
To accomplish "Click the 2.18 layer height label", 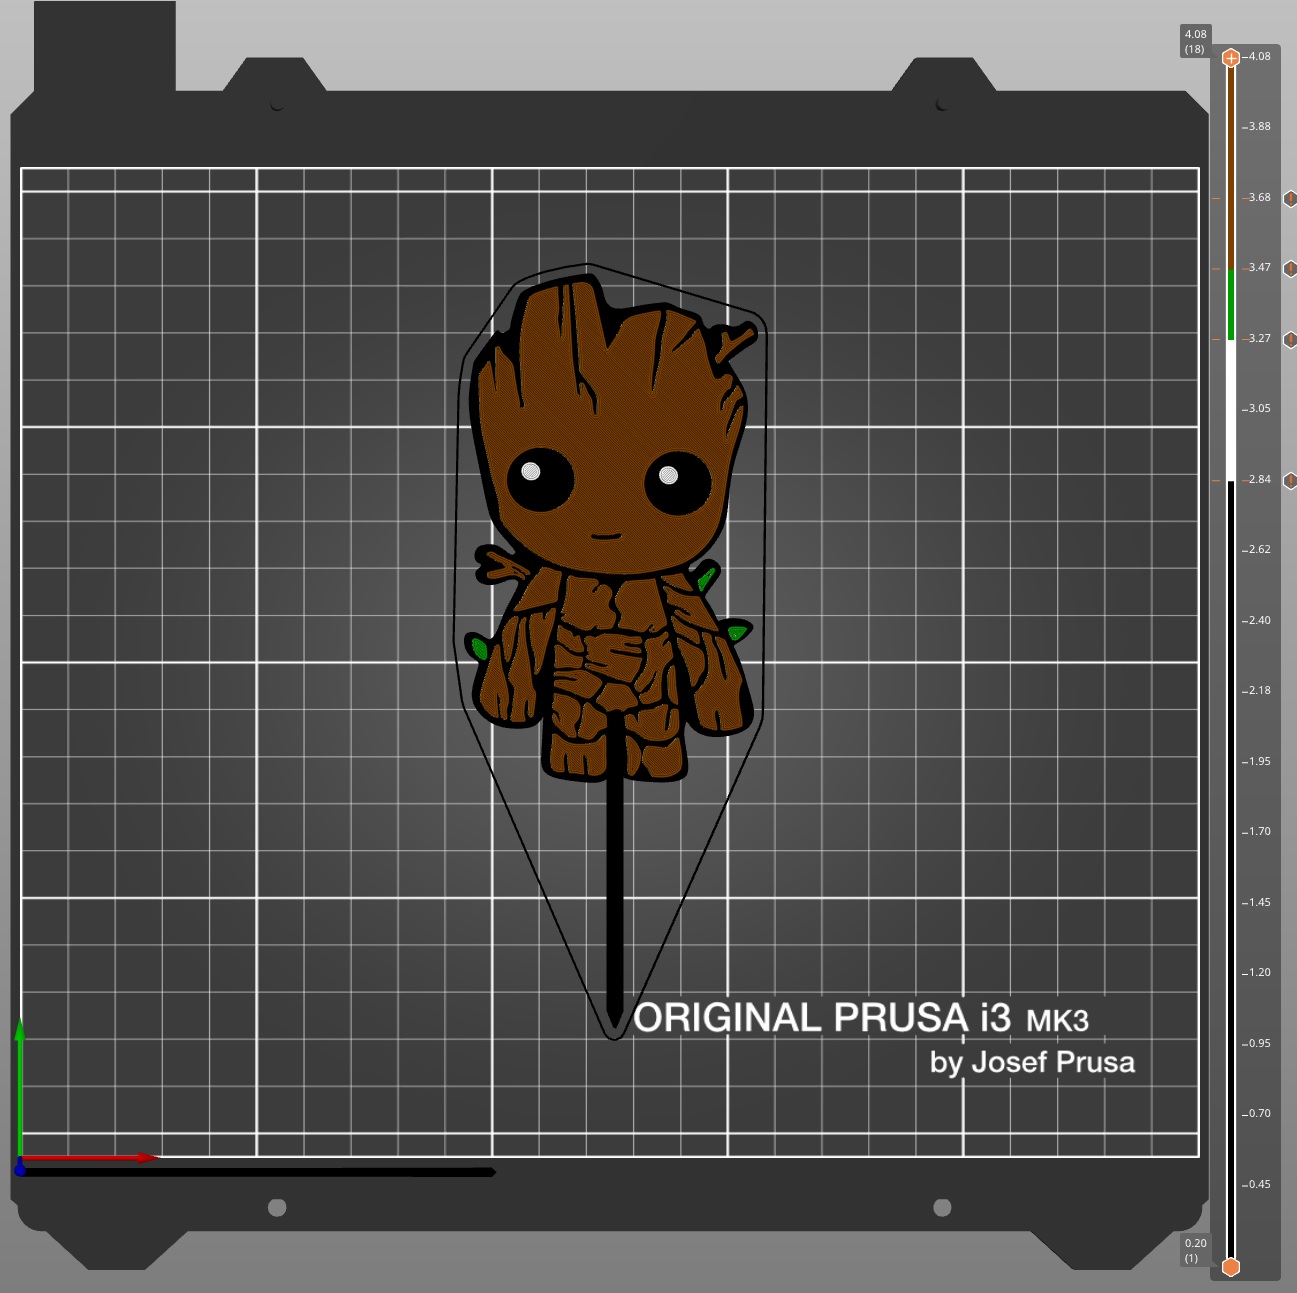I will [x=1258, y=691].
